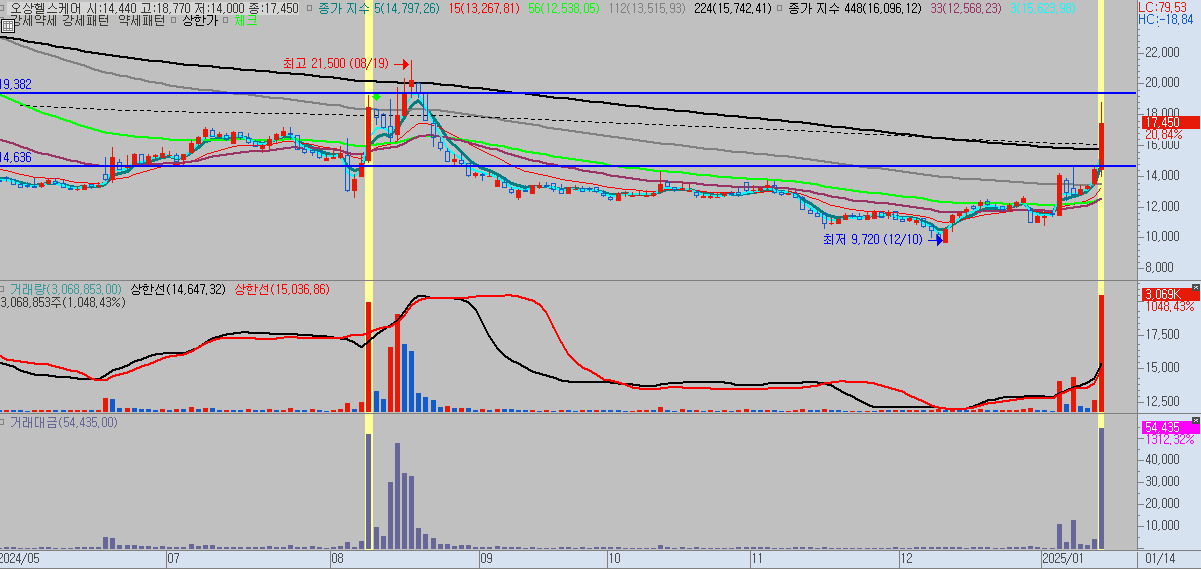Select 거래대금(54,435,00) indicator label
Viewport: 1201px width, 569px height.
pyautogui.click(x=64, y=422)
